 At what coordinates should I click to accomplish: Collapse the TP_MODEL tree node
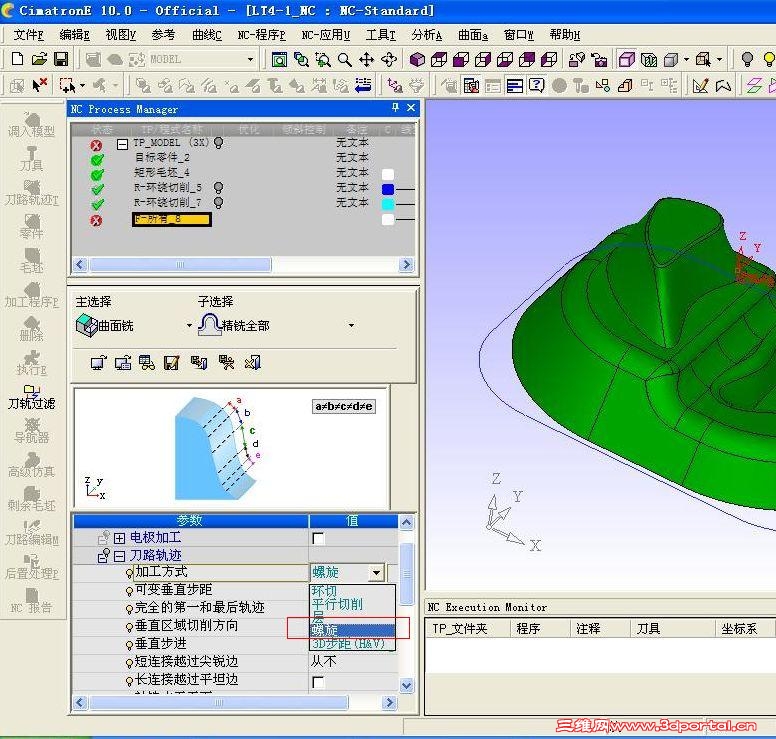tap(122, 144)
